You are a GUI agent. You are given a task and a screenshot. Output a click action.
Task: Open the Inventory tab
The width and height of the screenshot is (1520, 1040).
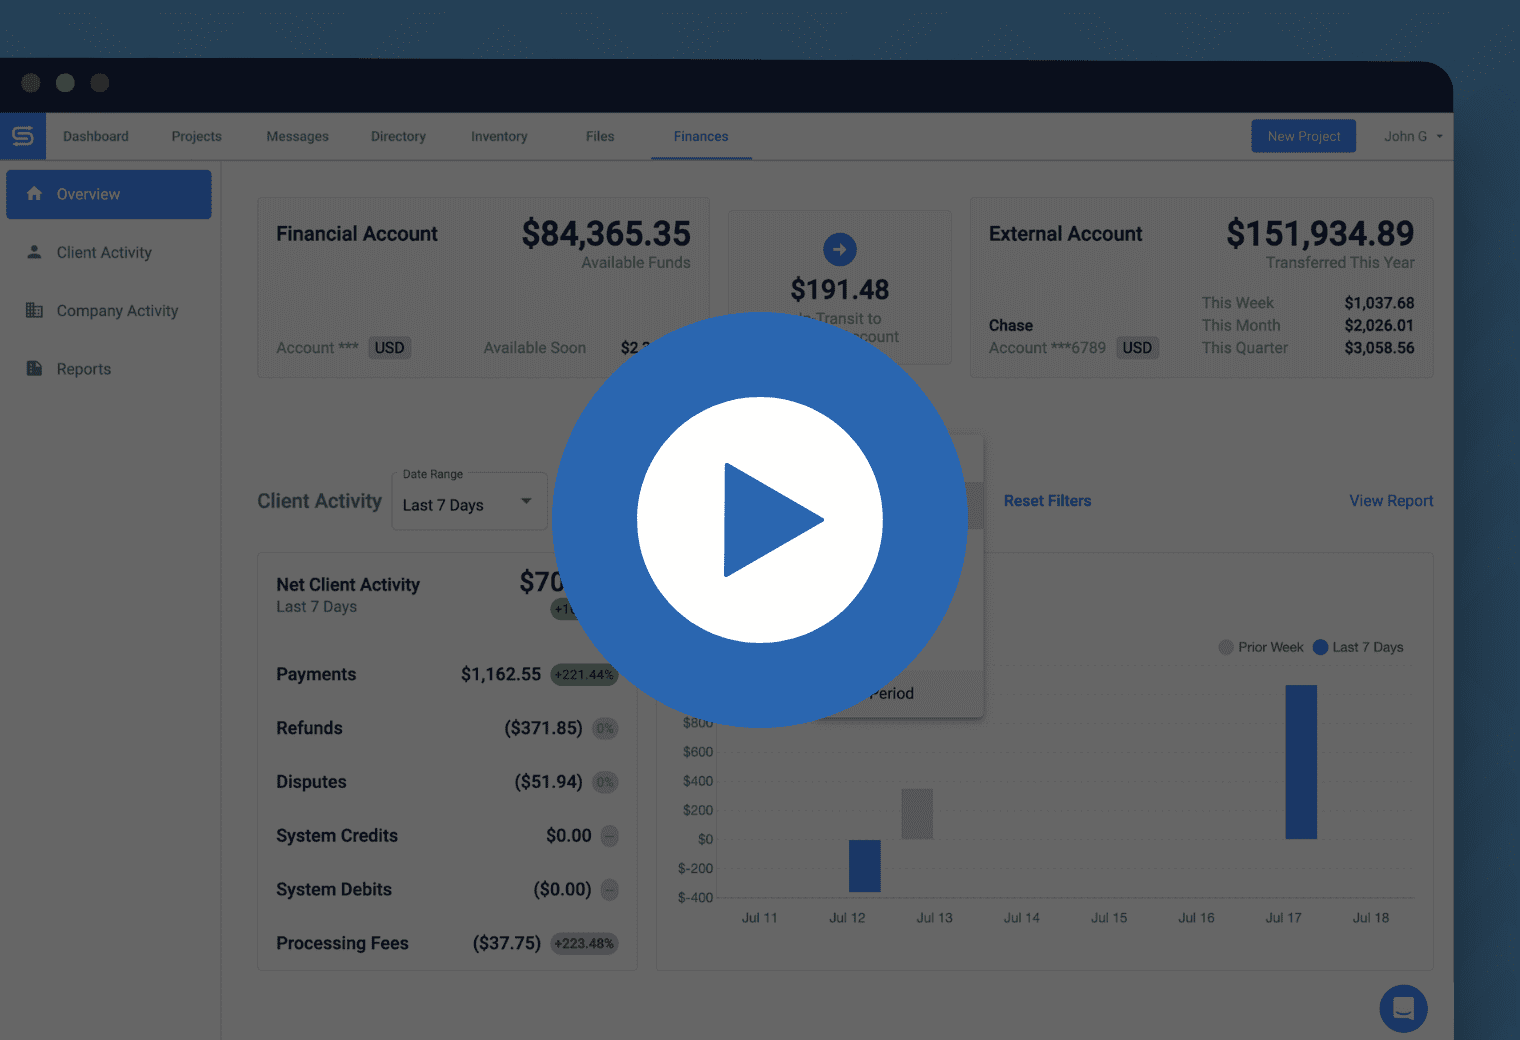499,136
